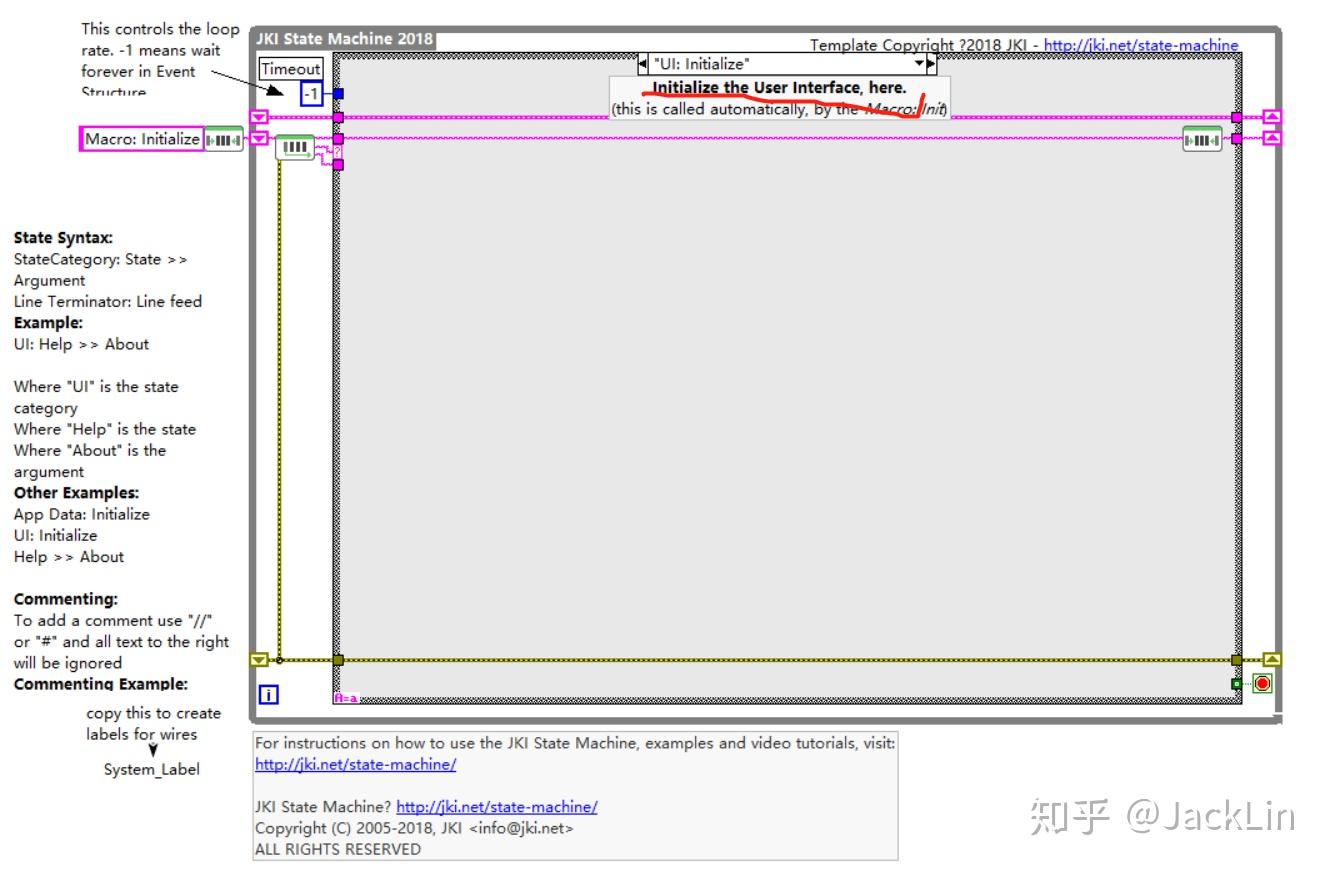Click the case selector next-case right arrow
Viewport: 1329px width, 871px height.
[x=931, y=63]
